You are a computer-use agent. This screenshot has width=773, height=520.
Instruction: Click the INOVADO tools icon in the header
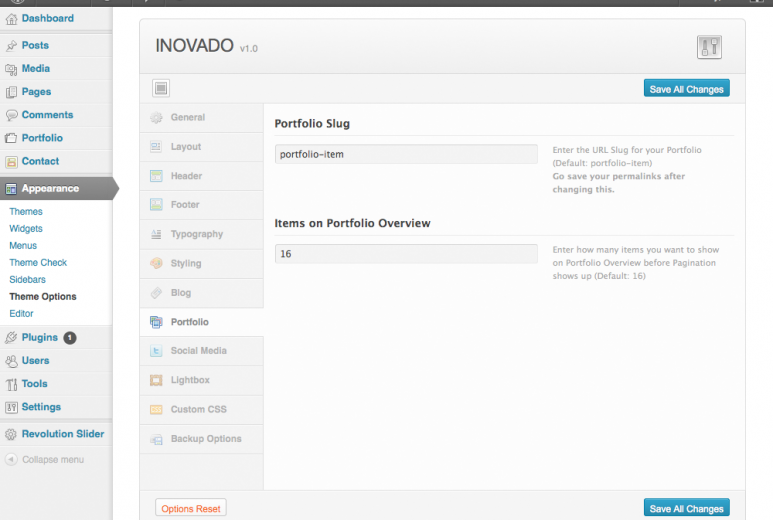click(x=709, y=47)
